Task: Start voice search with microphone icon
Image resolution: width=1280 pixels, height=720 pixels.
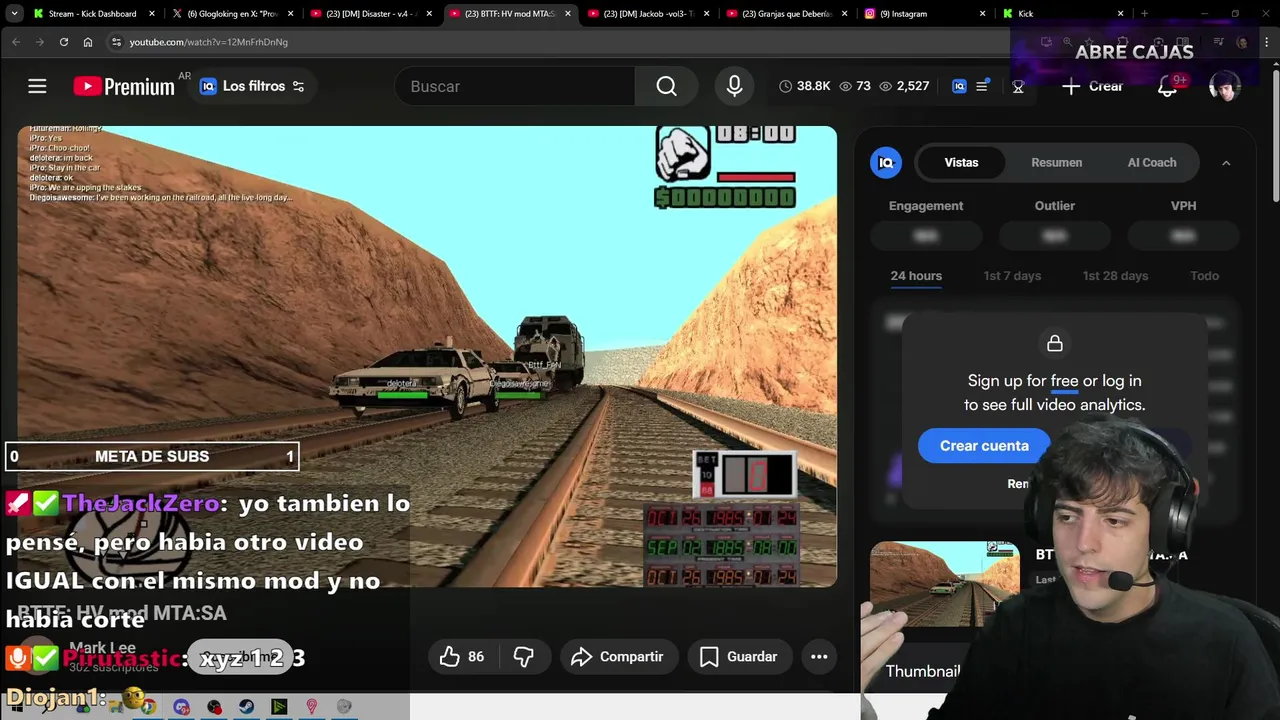Action: (x=734, y=86)
